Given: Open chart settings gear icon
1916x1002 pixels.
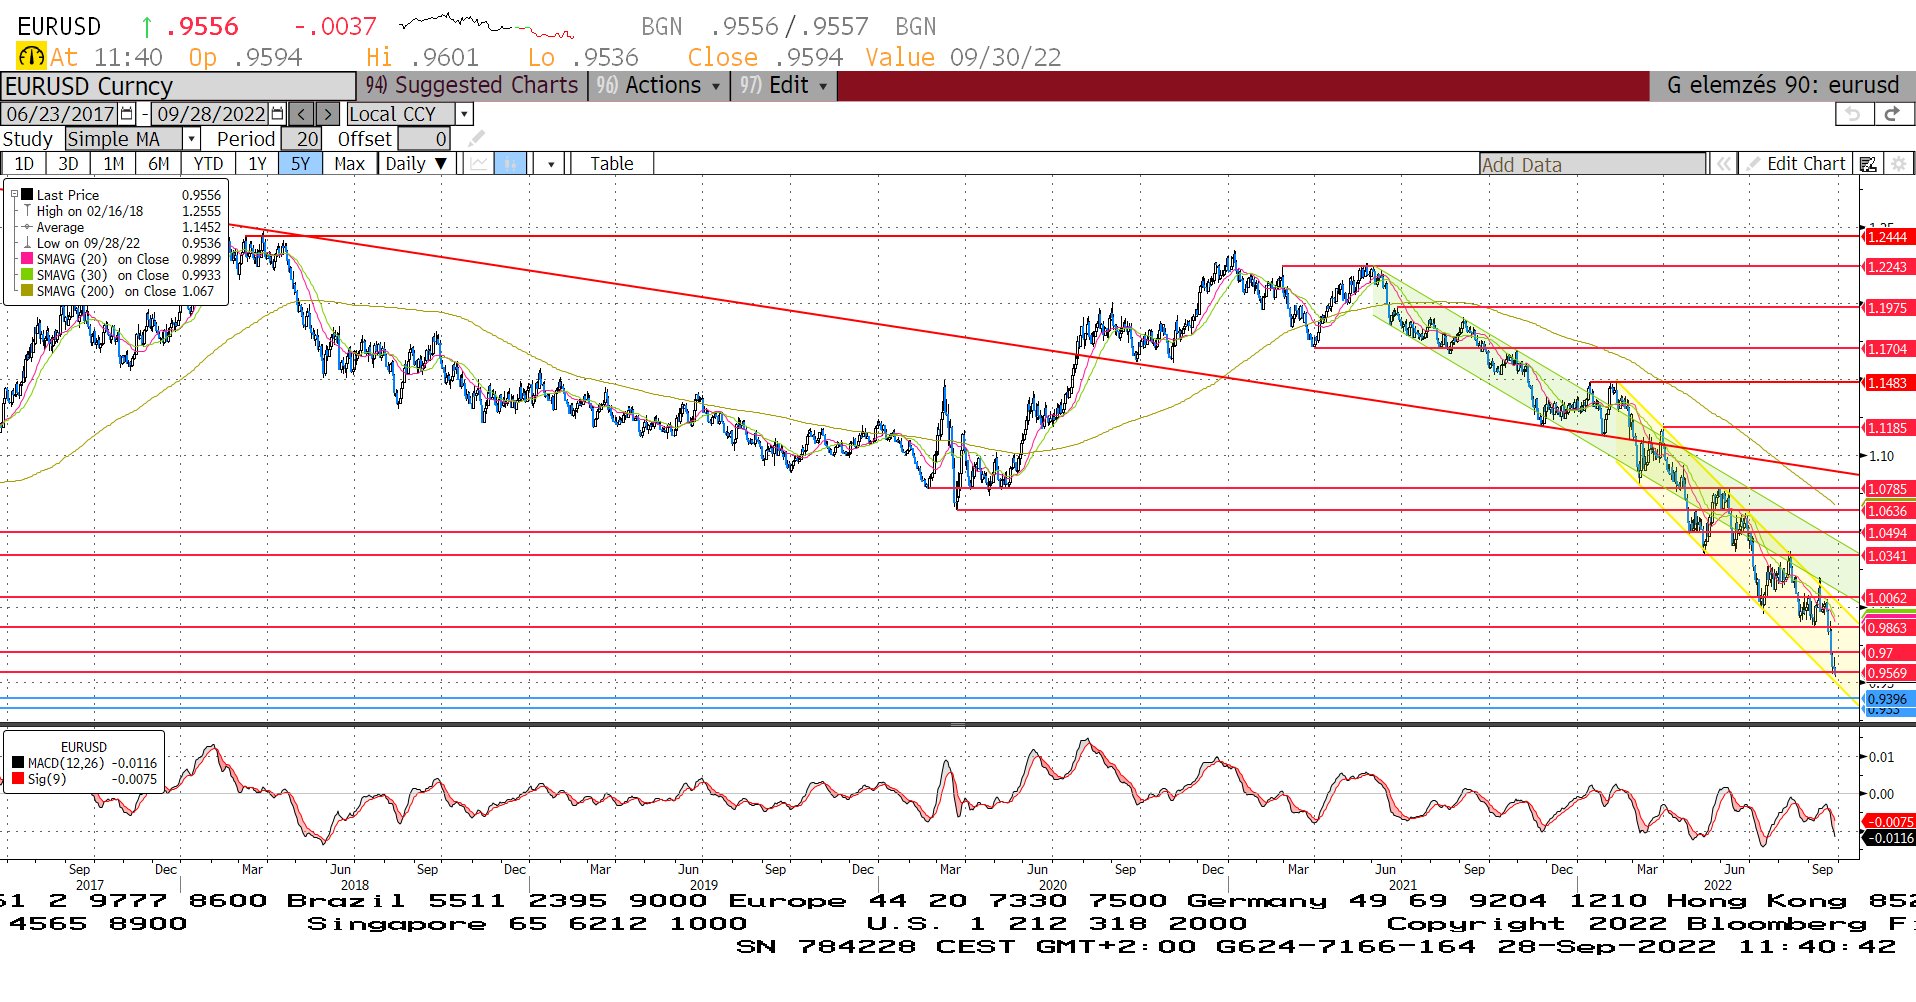Looking at the screenshot, I should (1898, 164).
